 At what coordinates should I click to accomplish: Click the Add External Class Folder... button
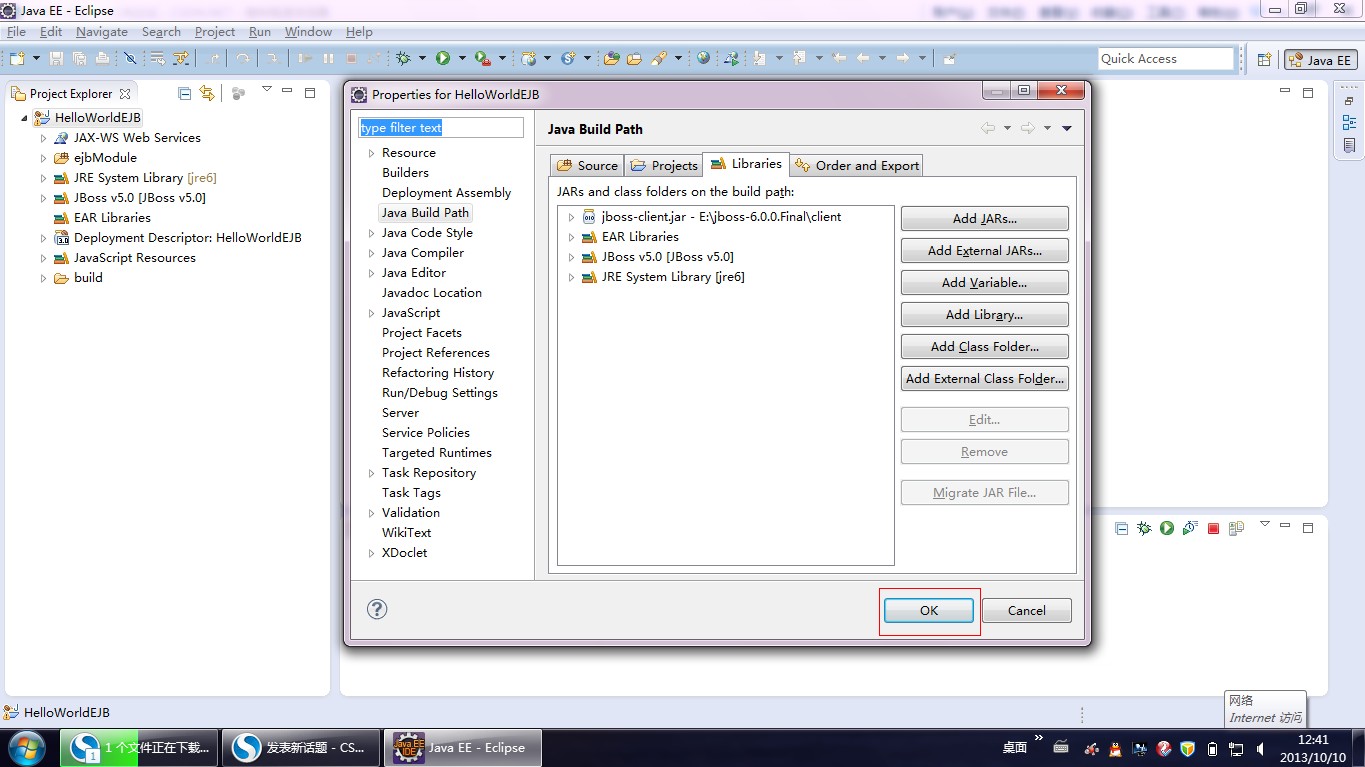click(985, 379)
